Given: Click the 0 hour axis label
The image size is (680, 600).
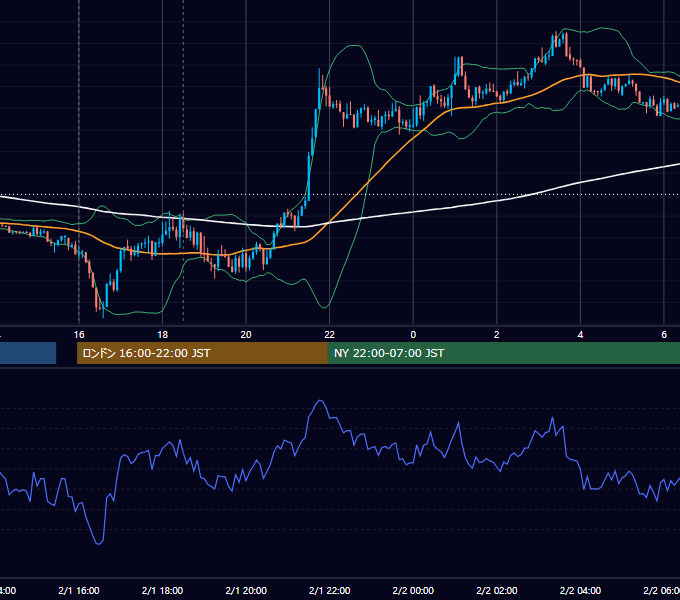Looking at the screenshot, I should tap(413, 335).
